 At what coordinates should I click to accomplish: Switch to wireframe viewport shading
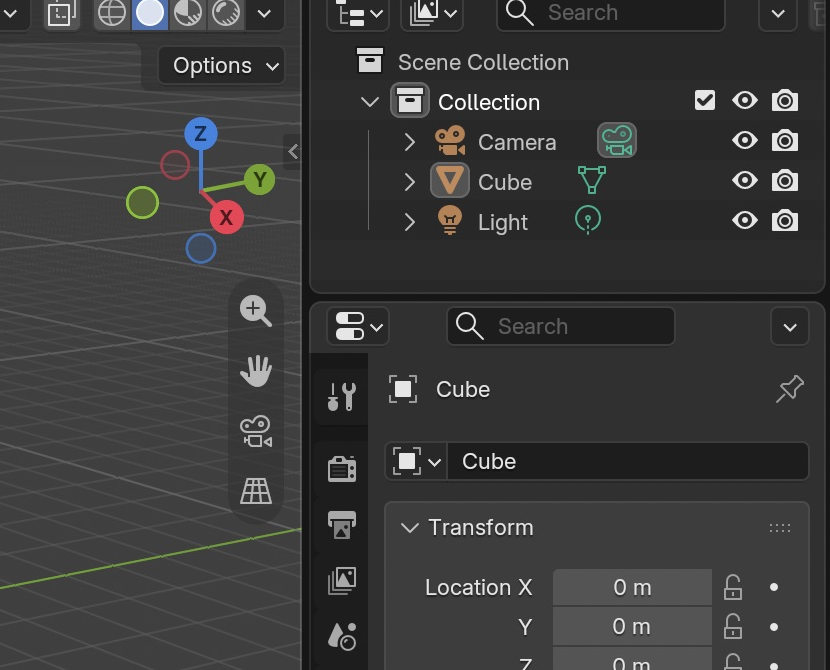click(112, 13)
